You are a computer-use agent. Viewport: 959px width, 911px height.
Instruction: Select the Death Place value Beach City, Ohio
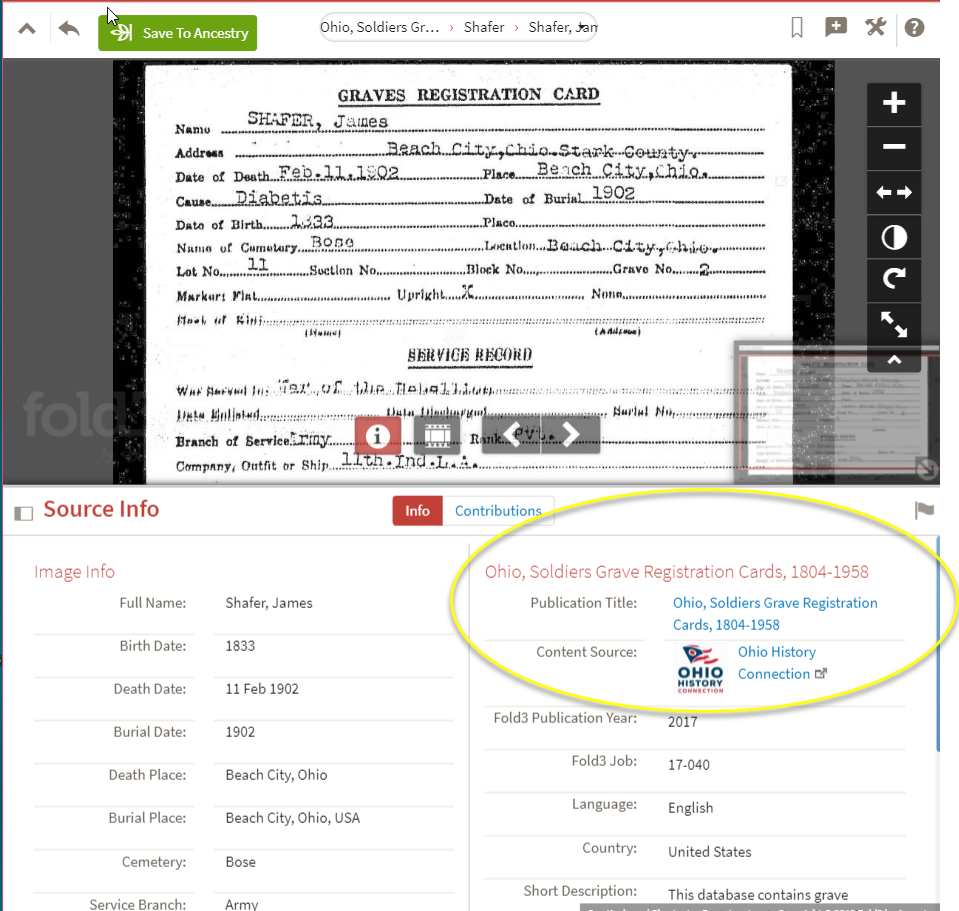click(x=276, y=775)
